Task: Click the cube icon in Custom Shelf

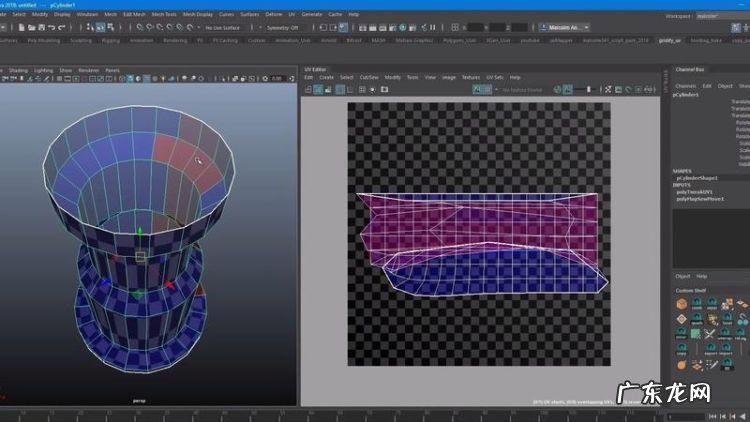Action: tap(682, 301)
